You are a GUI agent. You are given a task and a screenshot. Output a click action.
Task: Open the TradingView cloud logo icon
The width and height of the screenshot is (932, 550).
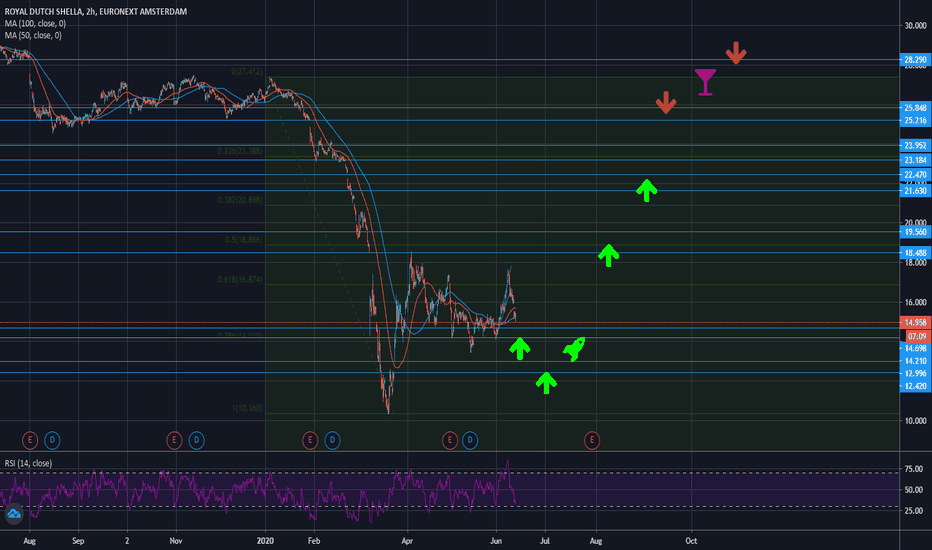pyautogui.click(x=13, y=514)
